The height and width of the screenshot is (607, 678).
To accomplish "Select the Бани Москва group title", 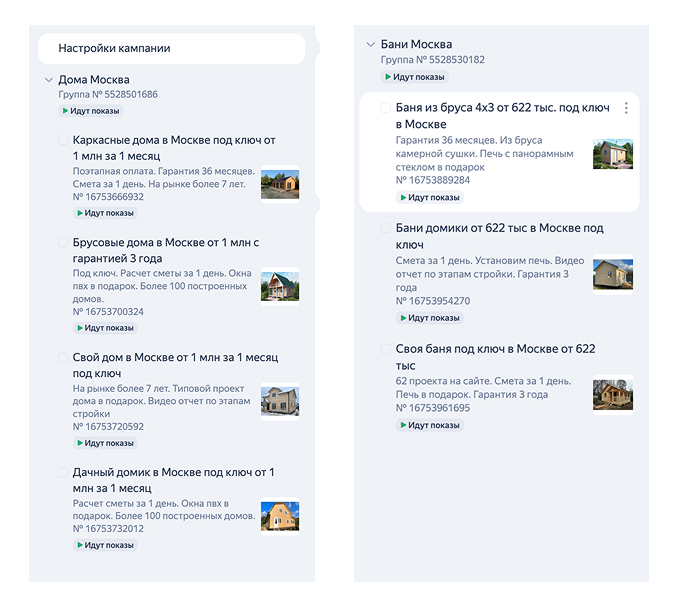I will click(x=416, y=44).
